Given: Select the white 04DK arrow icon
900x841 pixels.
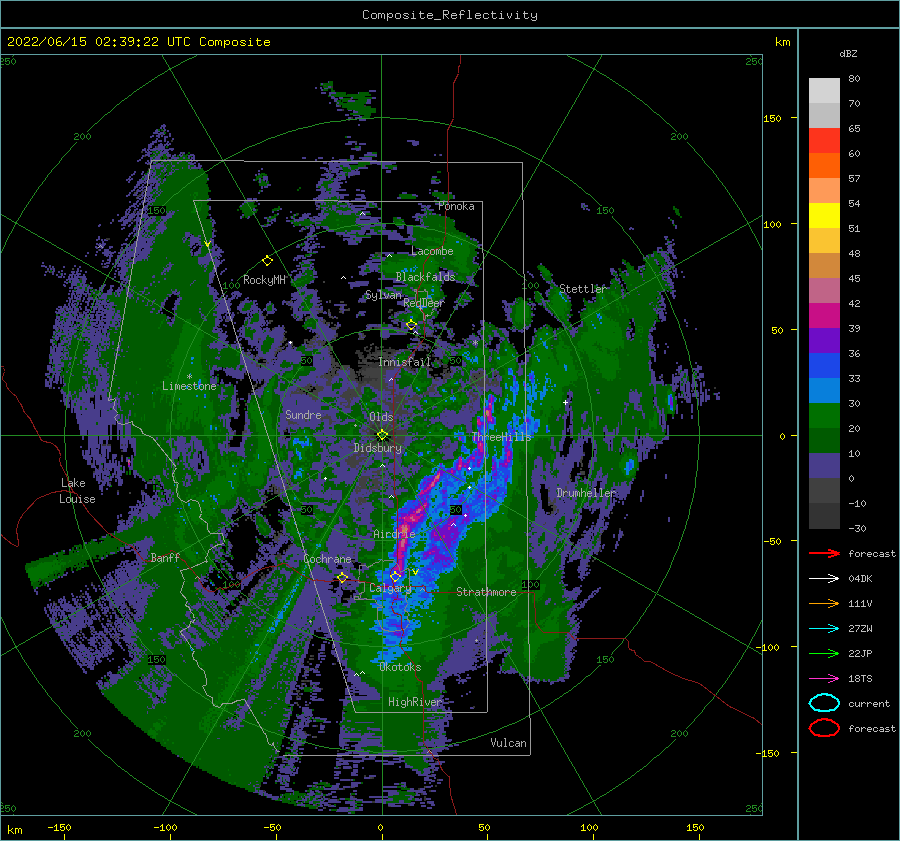Looking at the screenshot, I should 824,578.
